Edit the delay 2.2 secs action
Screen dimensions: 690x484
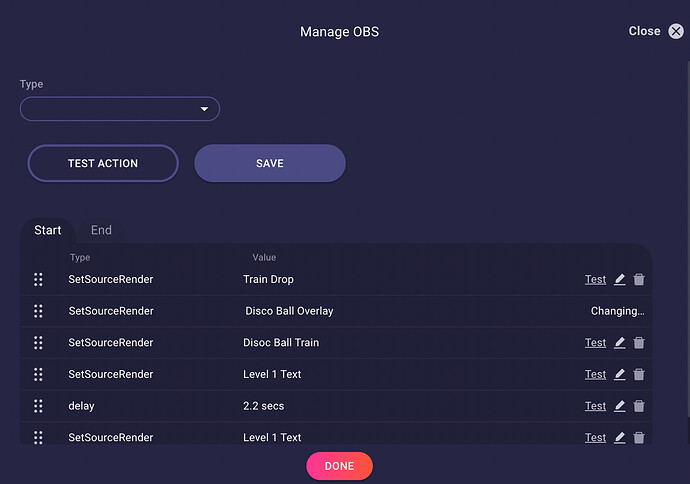click(x=620, y=406)
